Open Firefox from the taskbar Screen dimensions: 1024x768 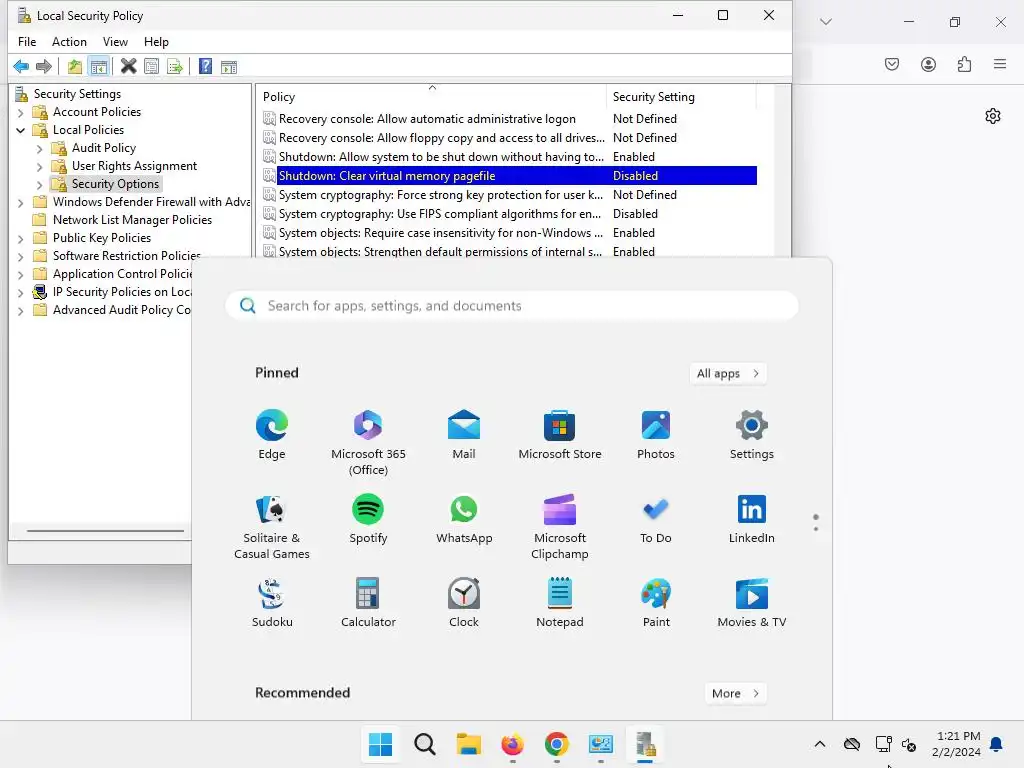513,744
